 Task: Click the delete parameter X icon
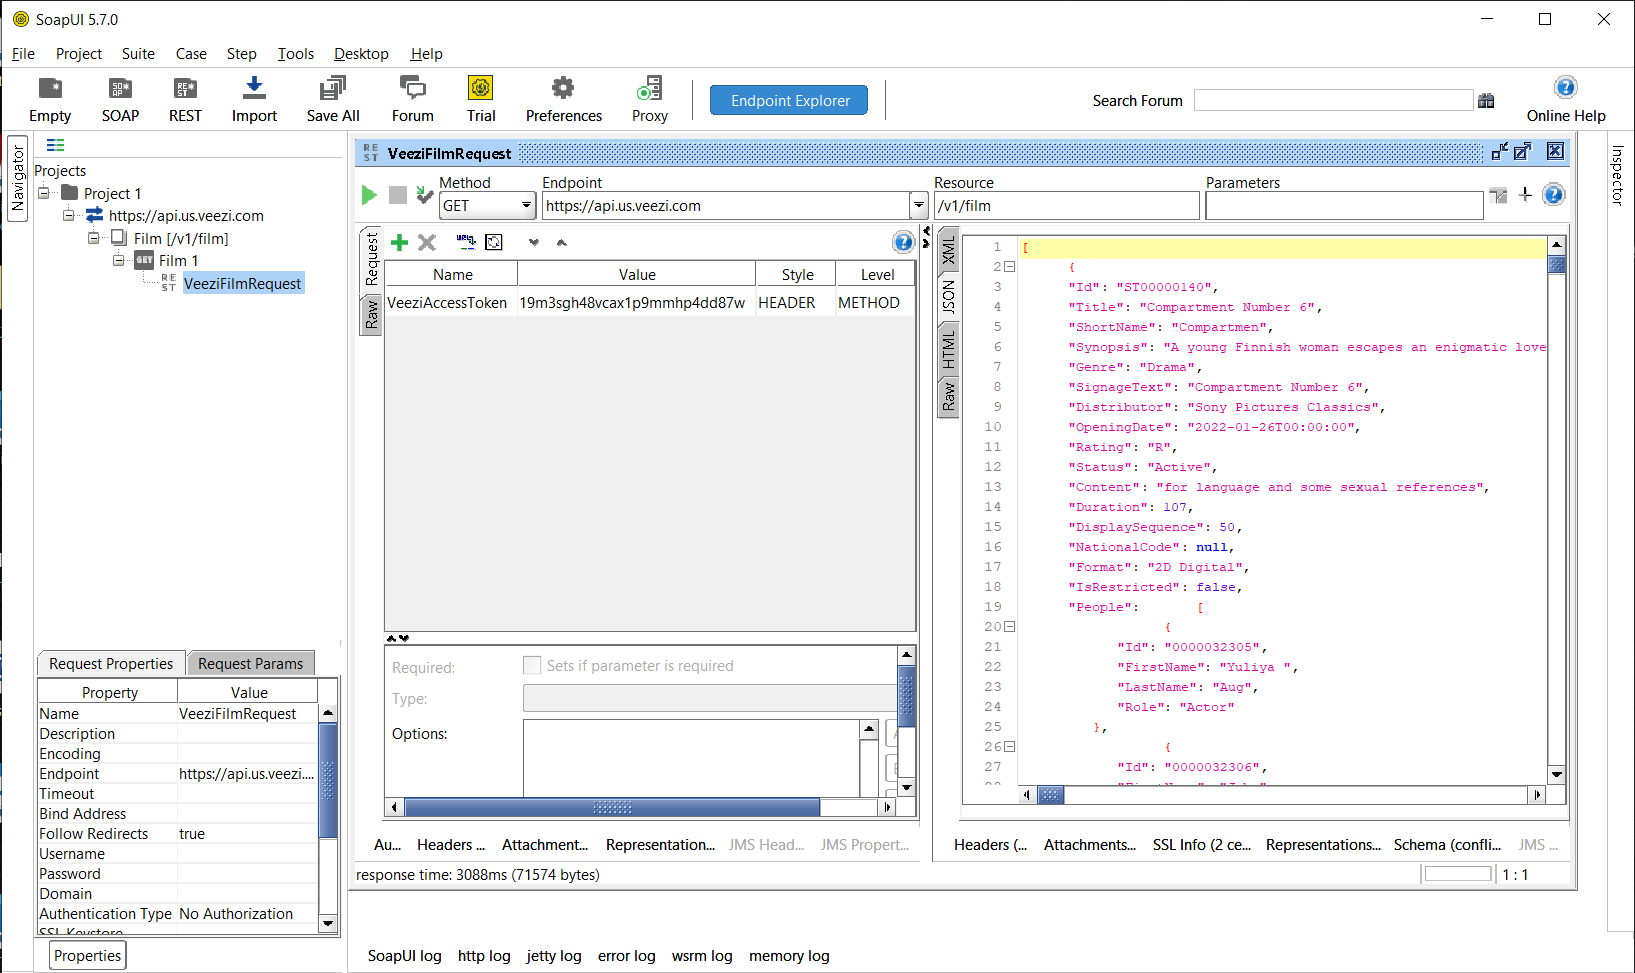pyautogui.click(x=427, y=242)
